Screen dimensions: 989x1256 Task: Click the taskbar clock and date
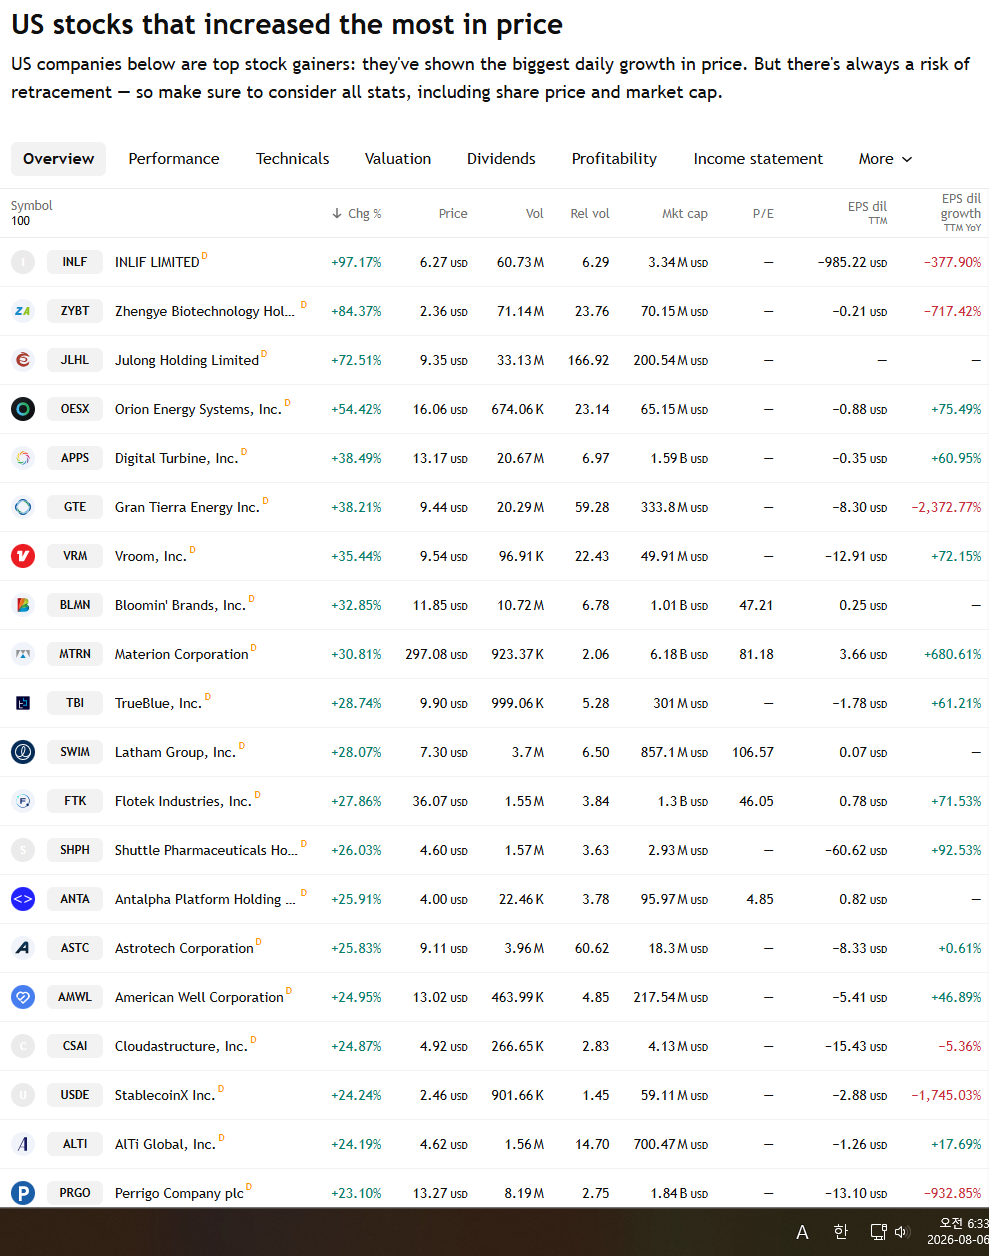point(957,1232)
